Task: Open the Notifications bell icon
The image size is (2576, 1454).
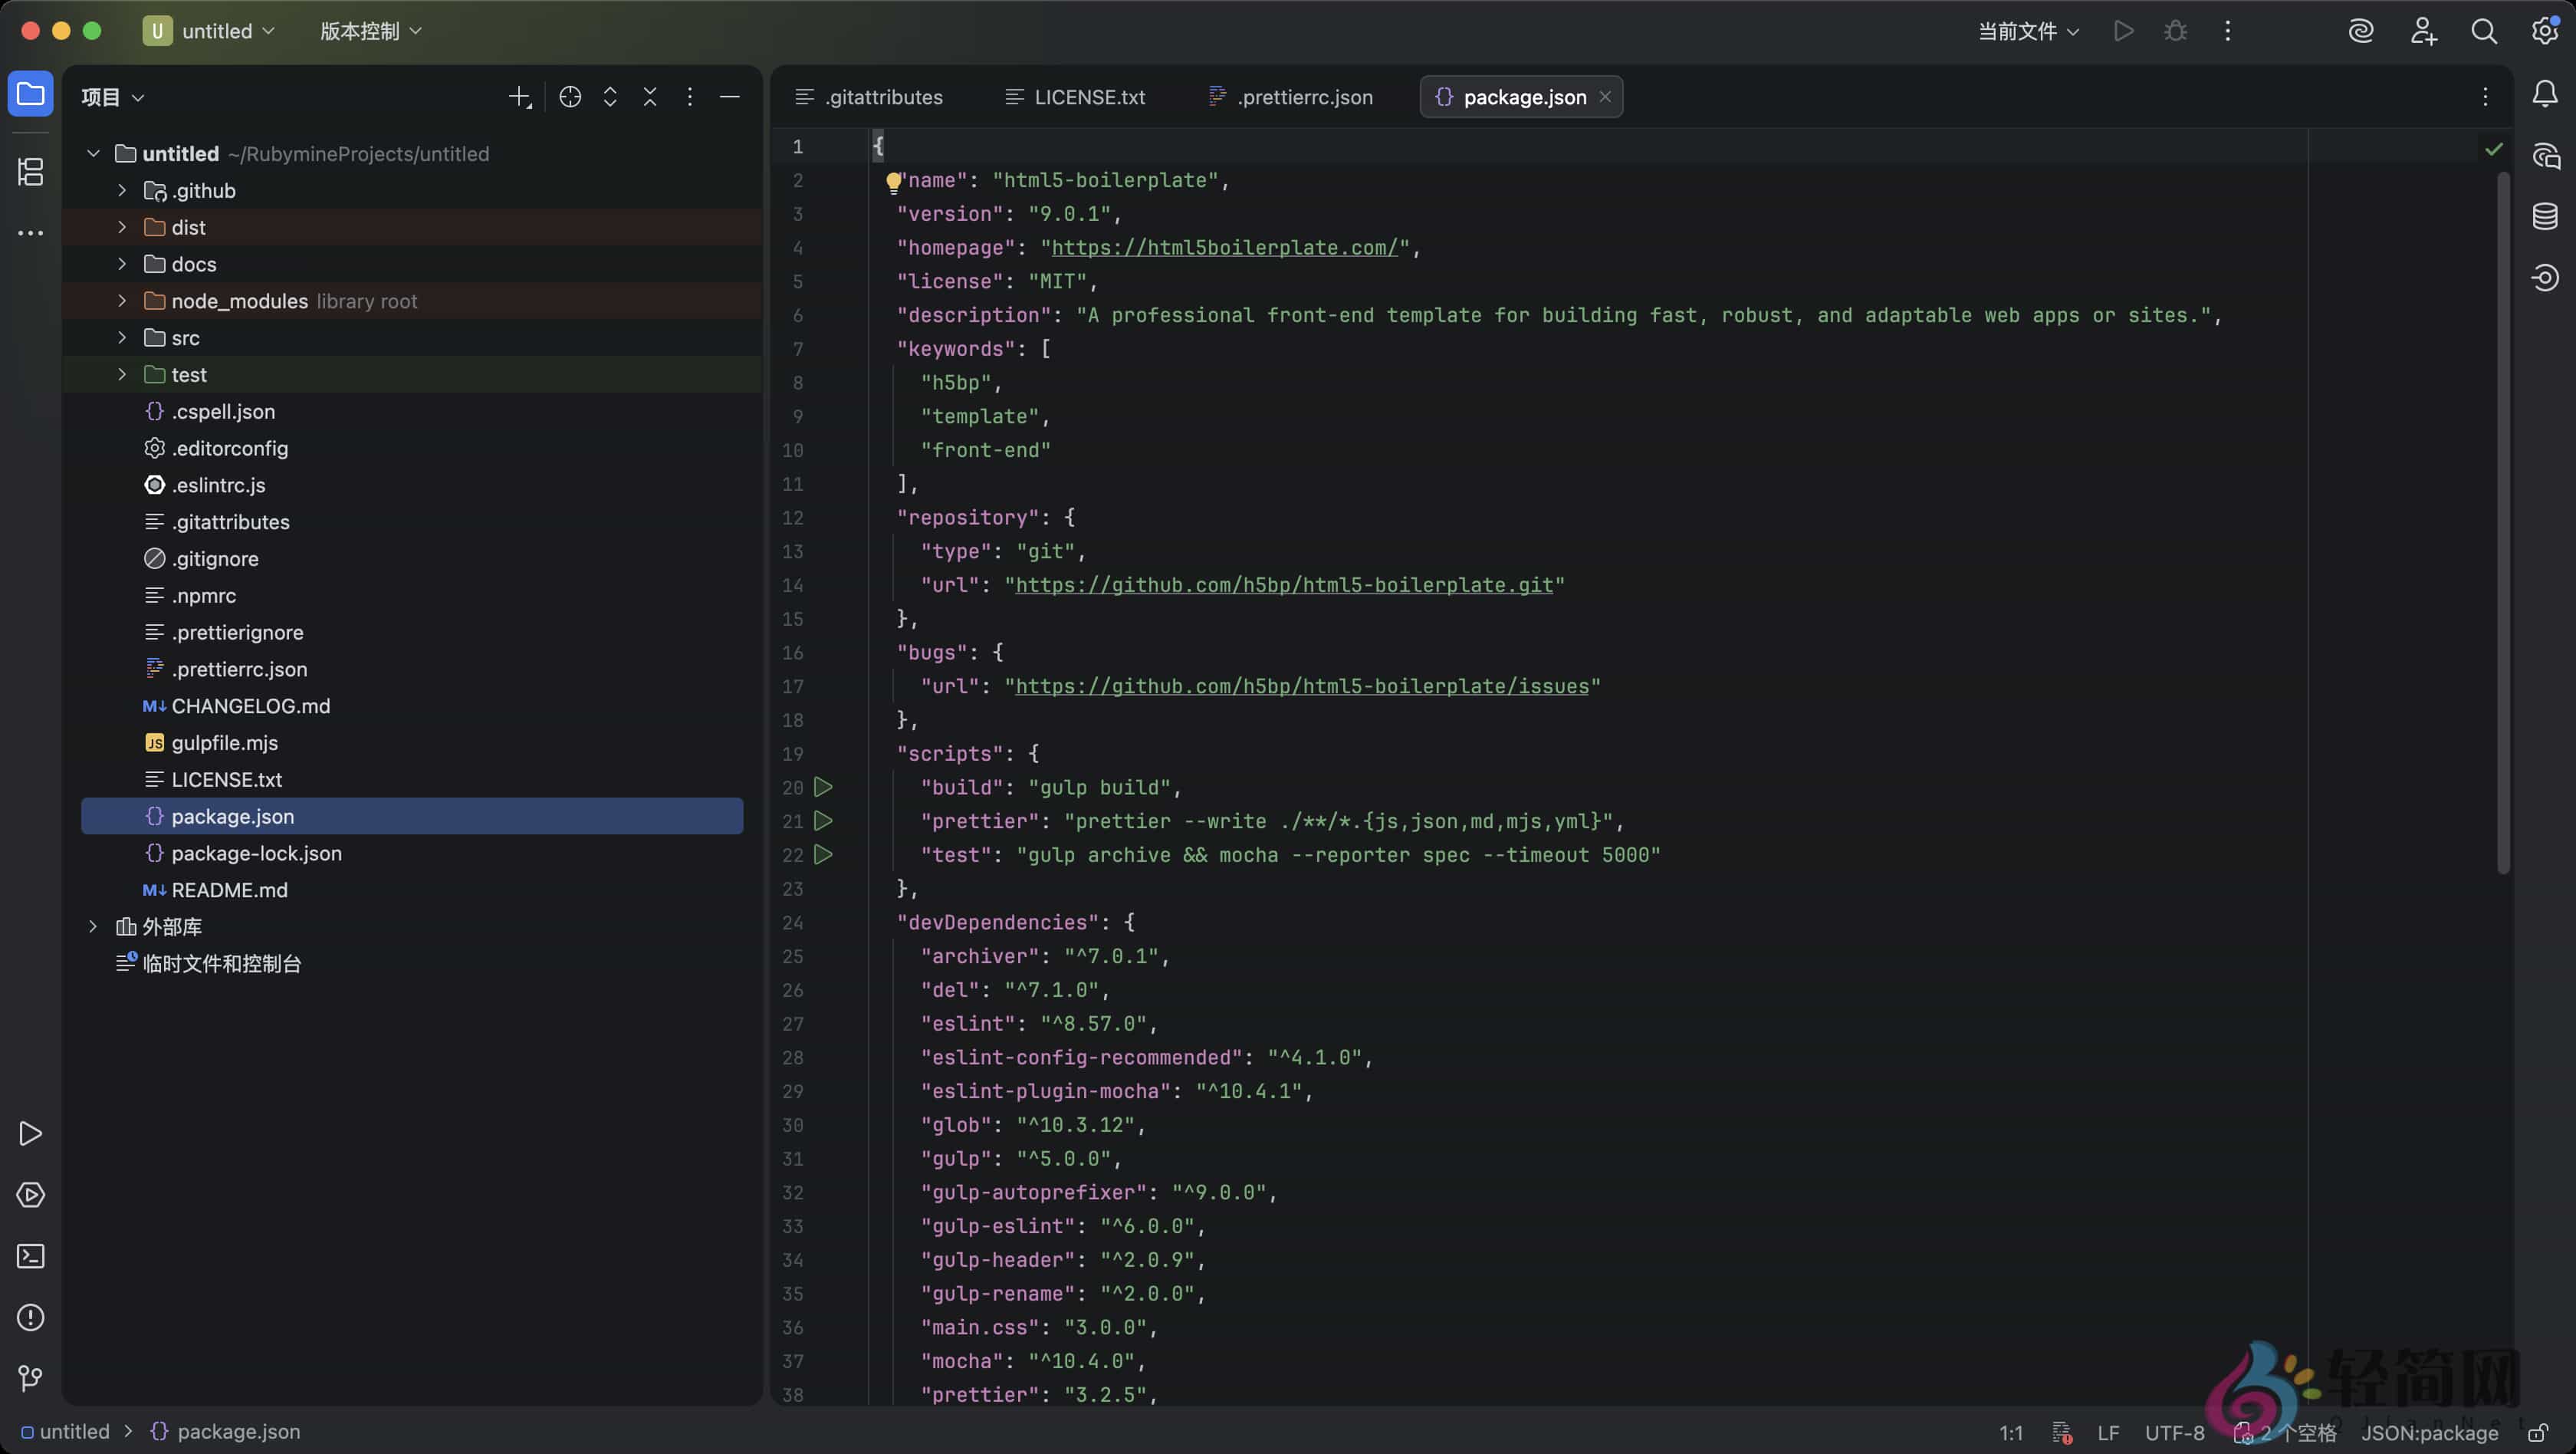Action: [2546, 94]
